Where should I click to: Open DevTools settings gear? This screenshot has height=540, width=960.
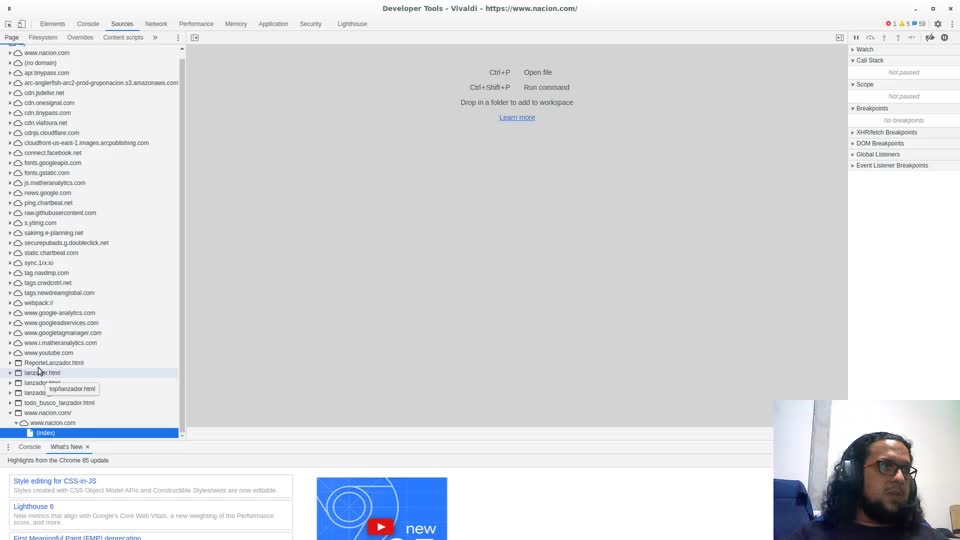click(938, 24)
